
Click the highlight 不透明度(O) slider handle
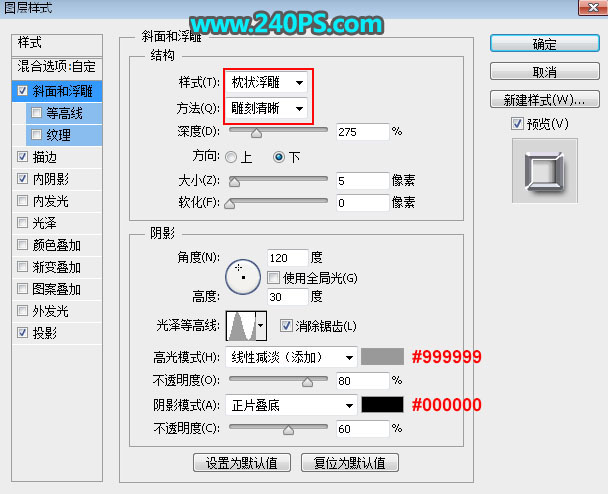(x=307, y=382)
